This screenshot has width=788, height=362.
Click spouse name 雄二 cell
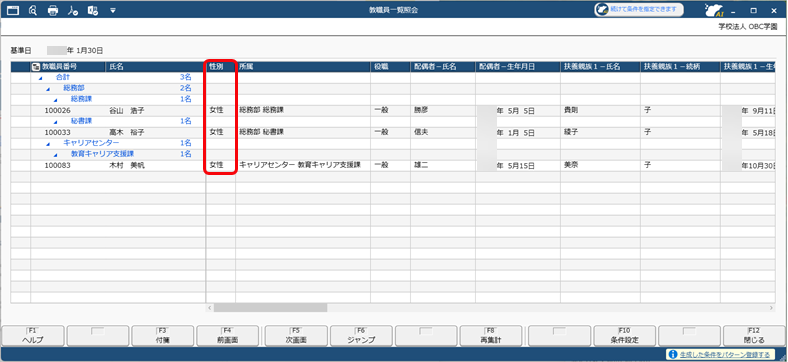coord(443,164)
